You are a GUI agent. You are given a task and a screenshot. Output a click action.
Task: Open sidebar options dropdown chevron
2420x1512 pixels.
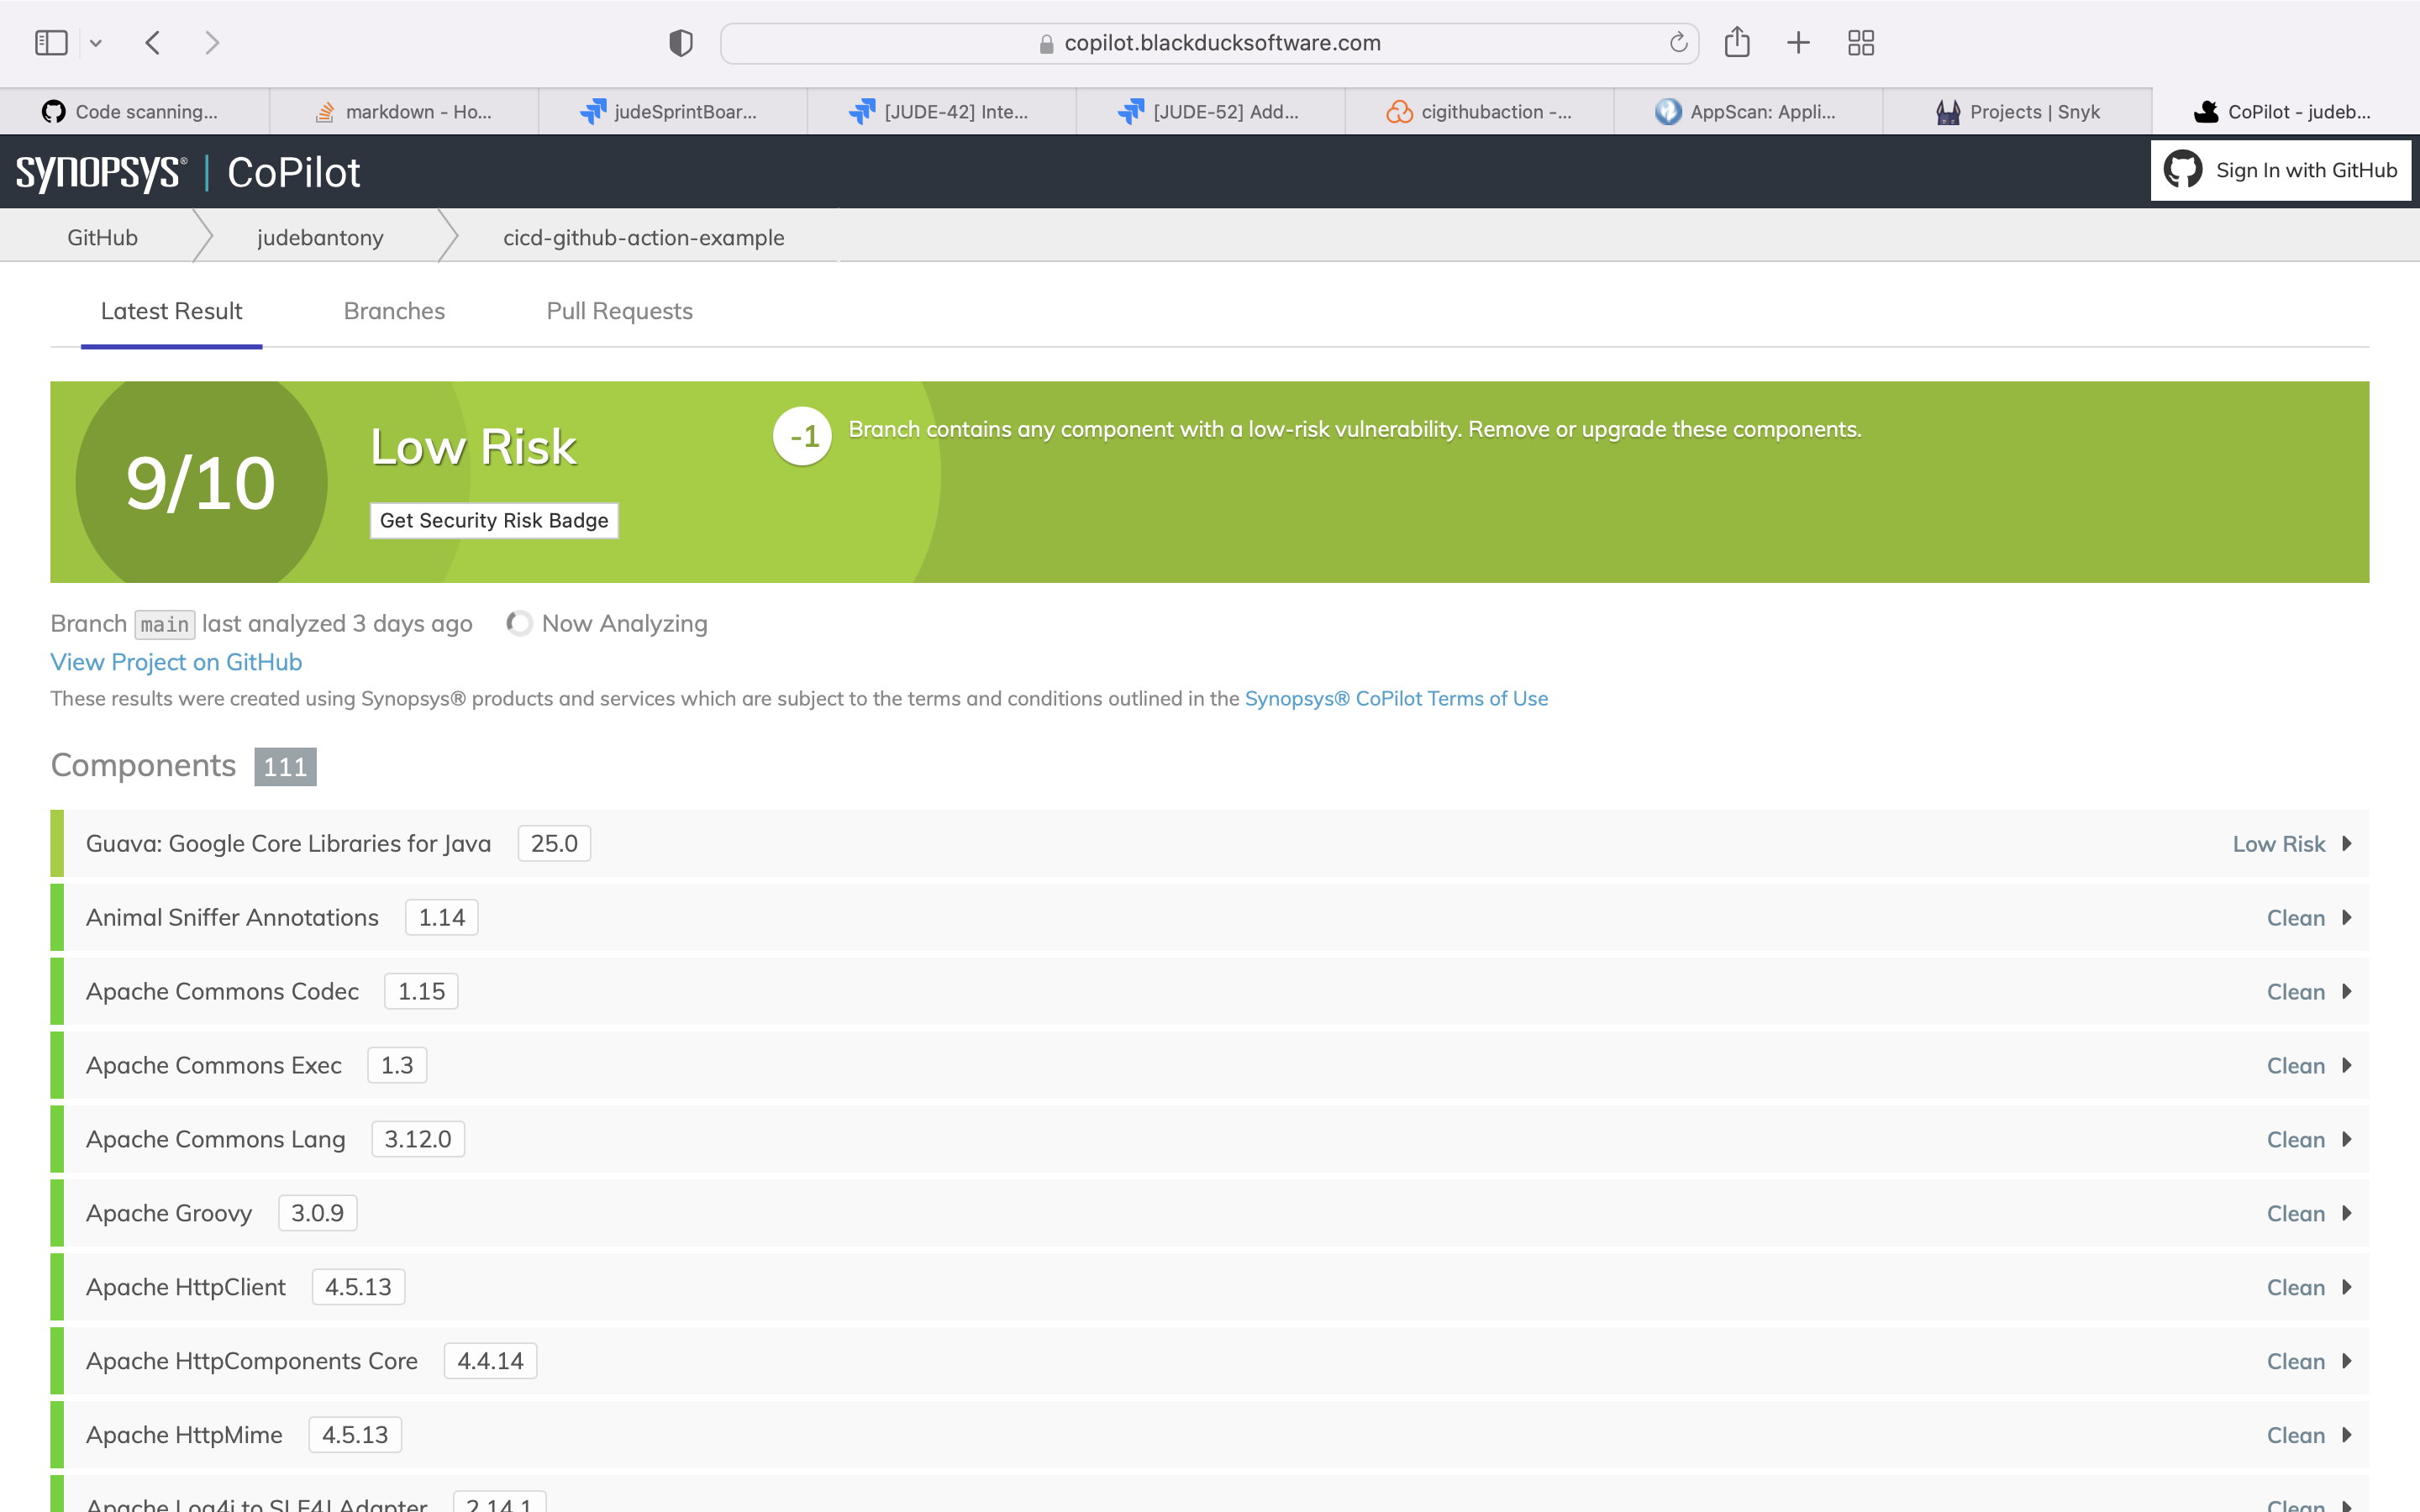[x=96, y=43]
